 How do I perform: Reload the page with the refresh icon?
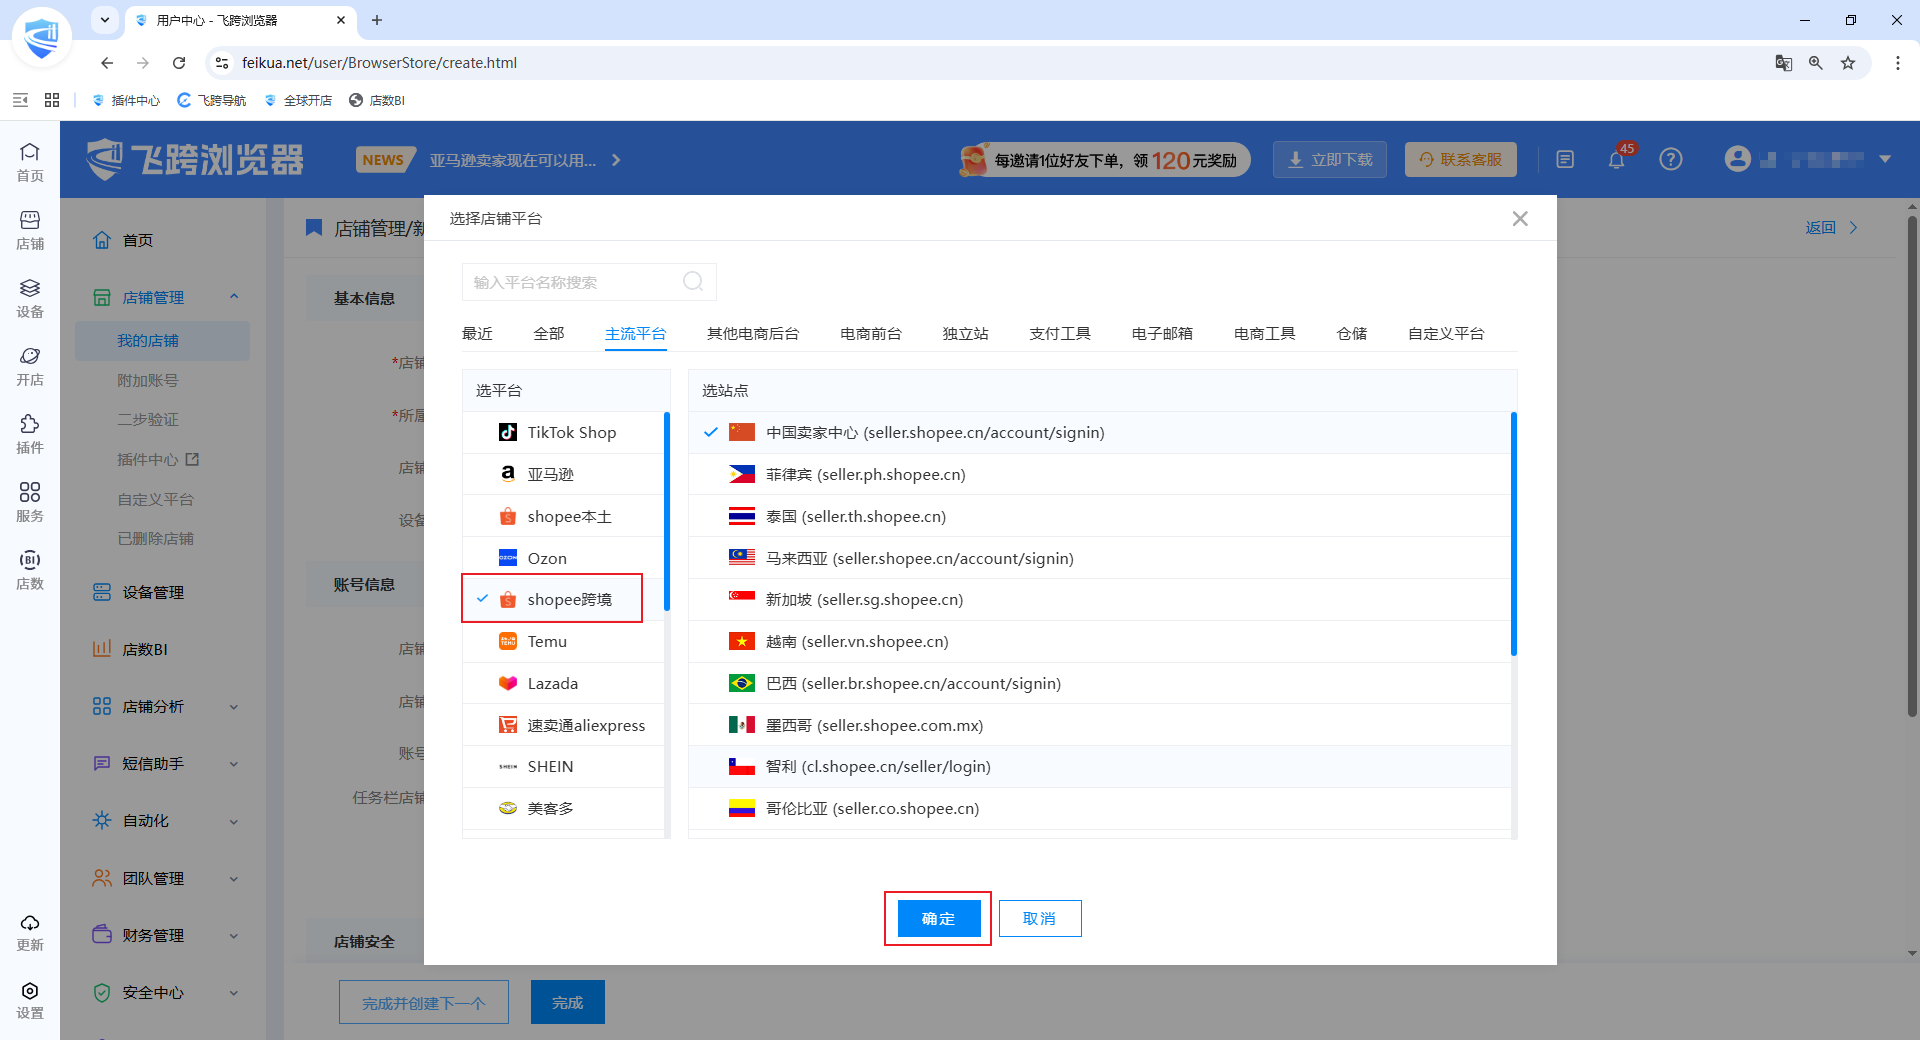point(179,63)
